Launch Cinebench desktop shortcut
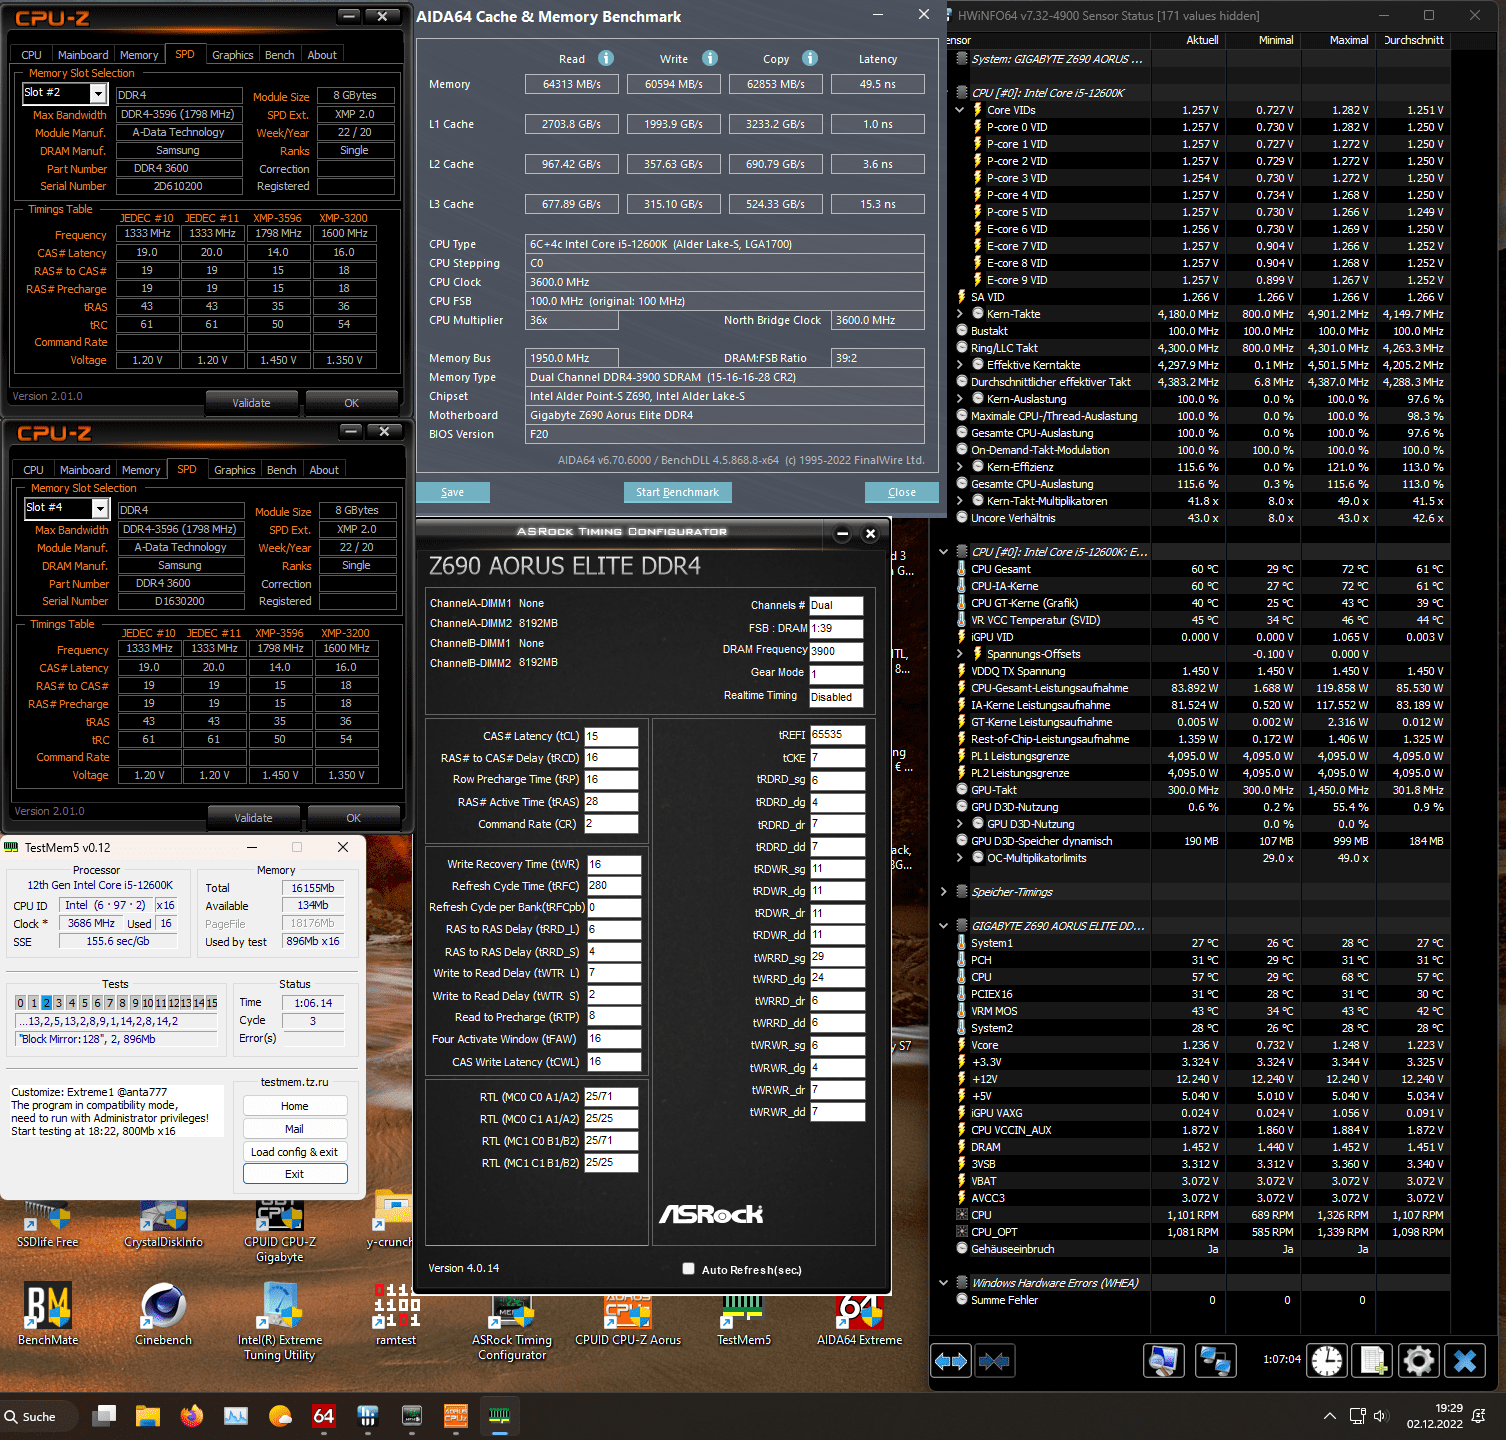Viewport: 1506px width, 1440px height. pos(163,1313)
